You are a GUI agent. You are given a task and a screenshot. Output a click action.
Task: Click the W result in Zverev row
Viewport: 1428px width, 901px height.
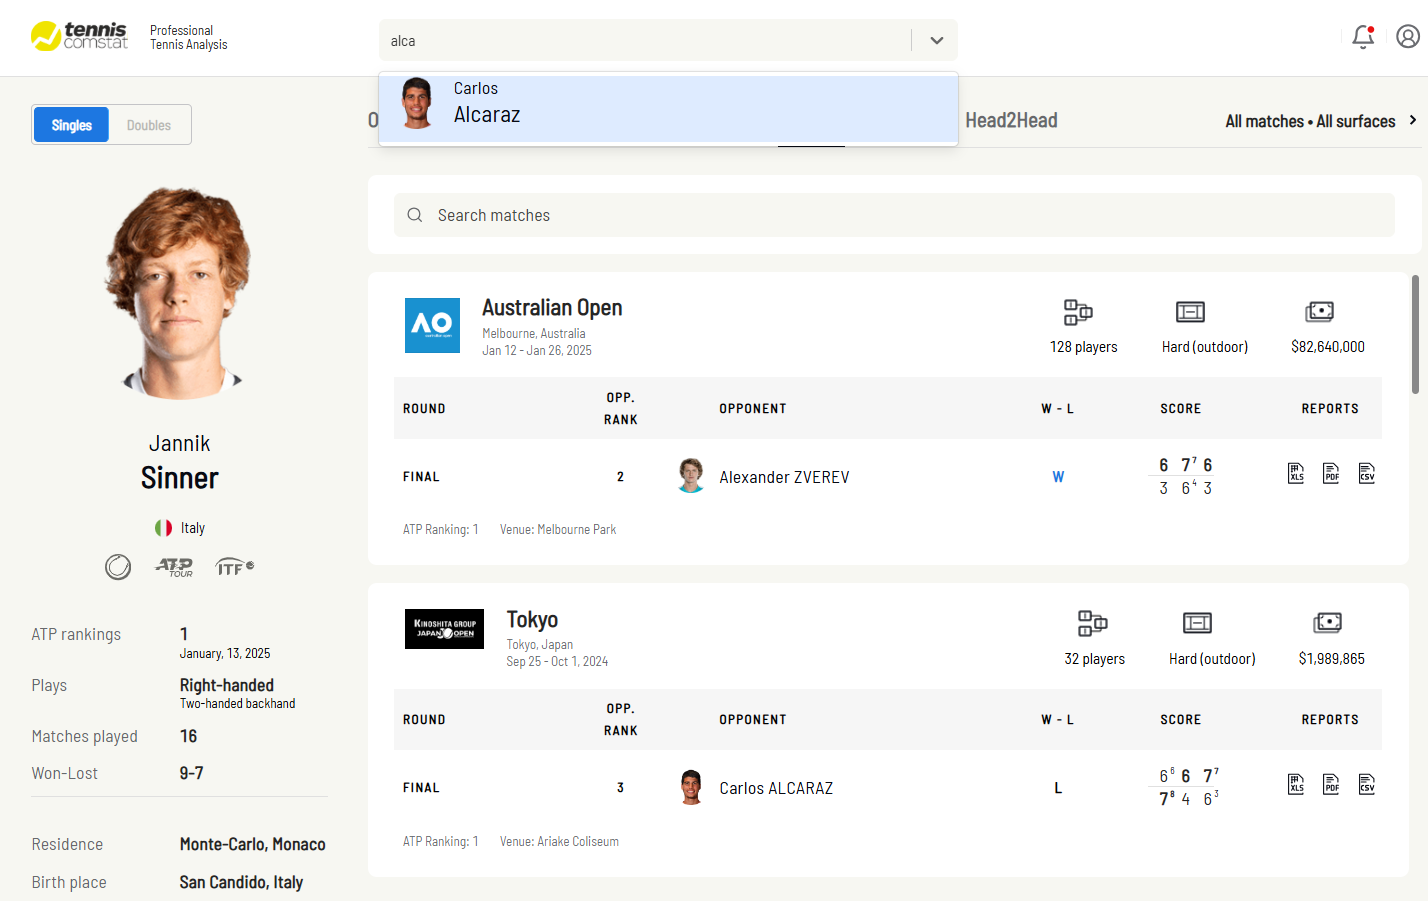[1058, 477]
